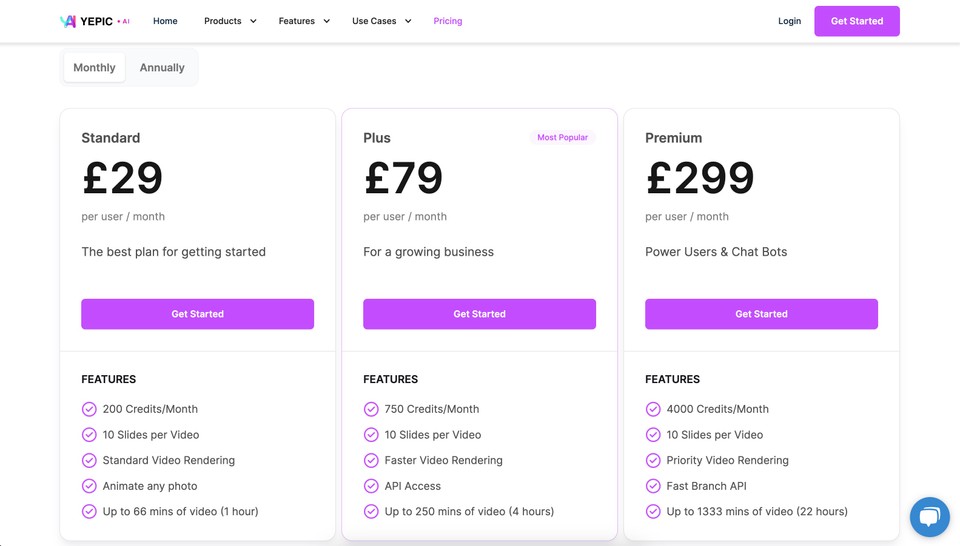Choose Get Started for Plus plan
This screenshot has height=546, width=960.
[479, 314]
